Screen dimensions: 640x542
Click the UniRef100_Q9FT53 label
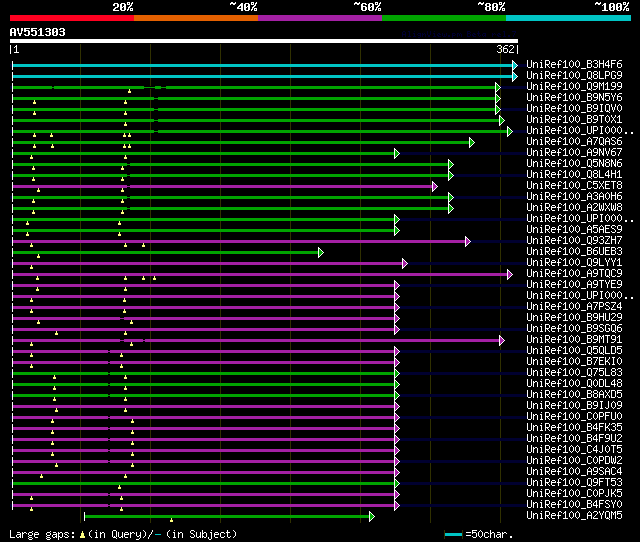[574, 483]
